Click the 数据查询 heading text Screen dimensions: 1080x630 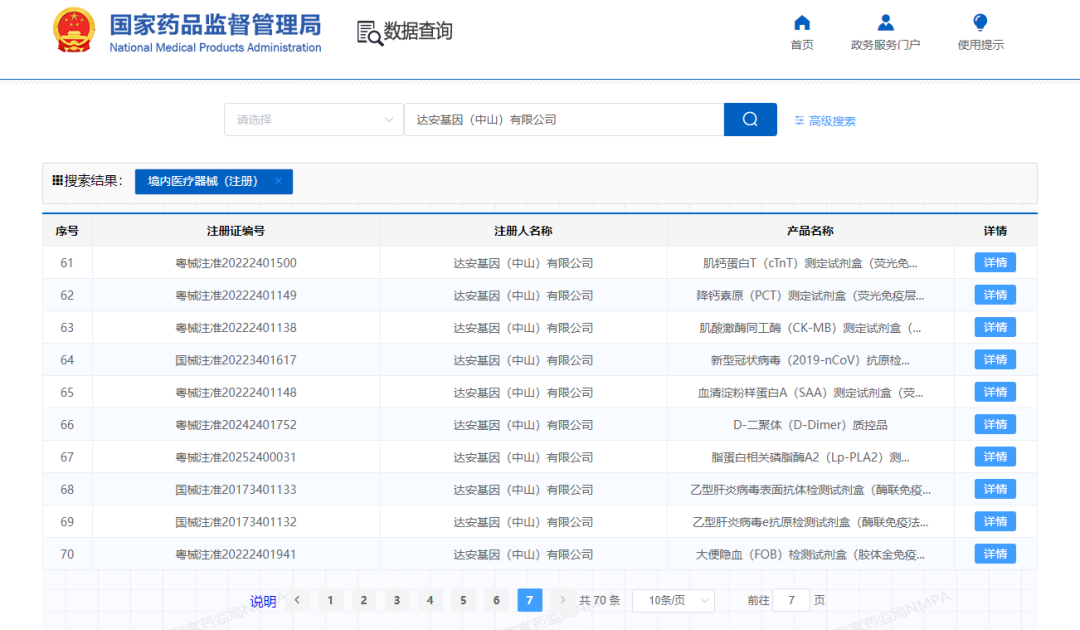click(x=418, y=31)
